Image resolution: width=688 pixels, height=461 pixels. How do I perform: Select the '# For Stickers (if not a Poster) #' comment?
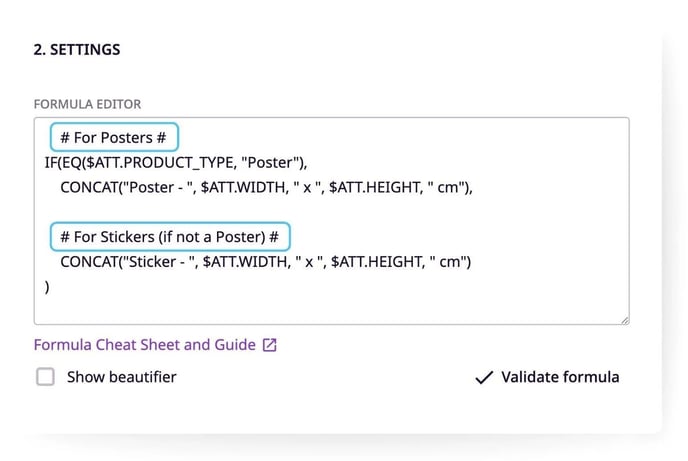(x=170, y=237)
